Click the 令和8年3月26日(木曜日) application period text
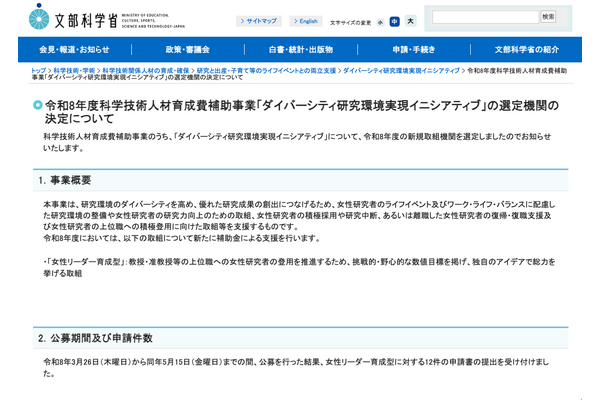 pyautogui.click(x=296, y=367)
